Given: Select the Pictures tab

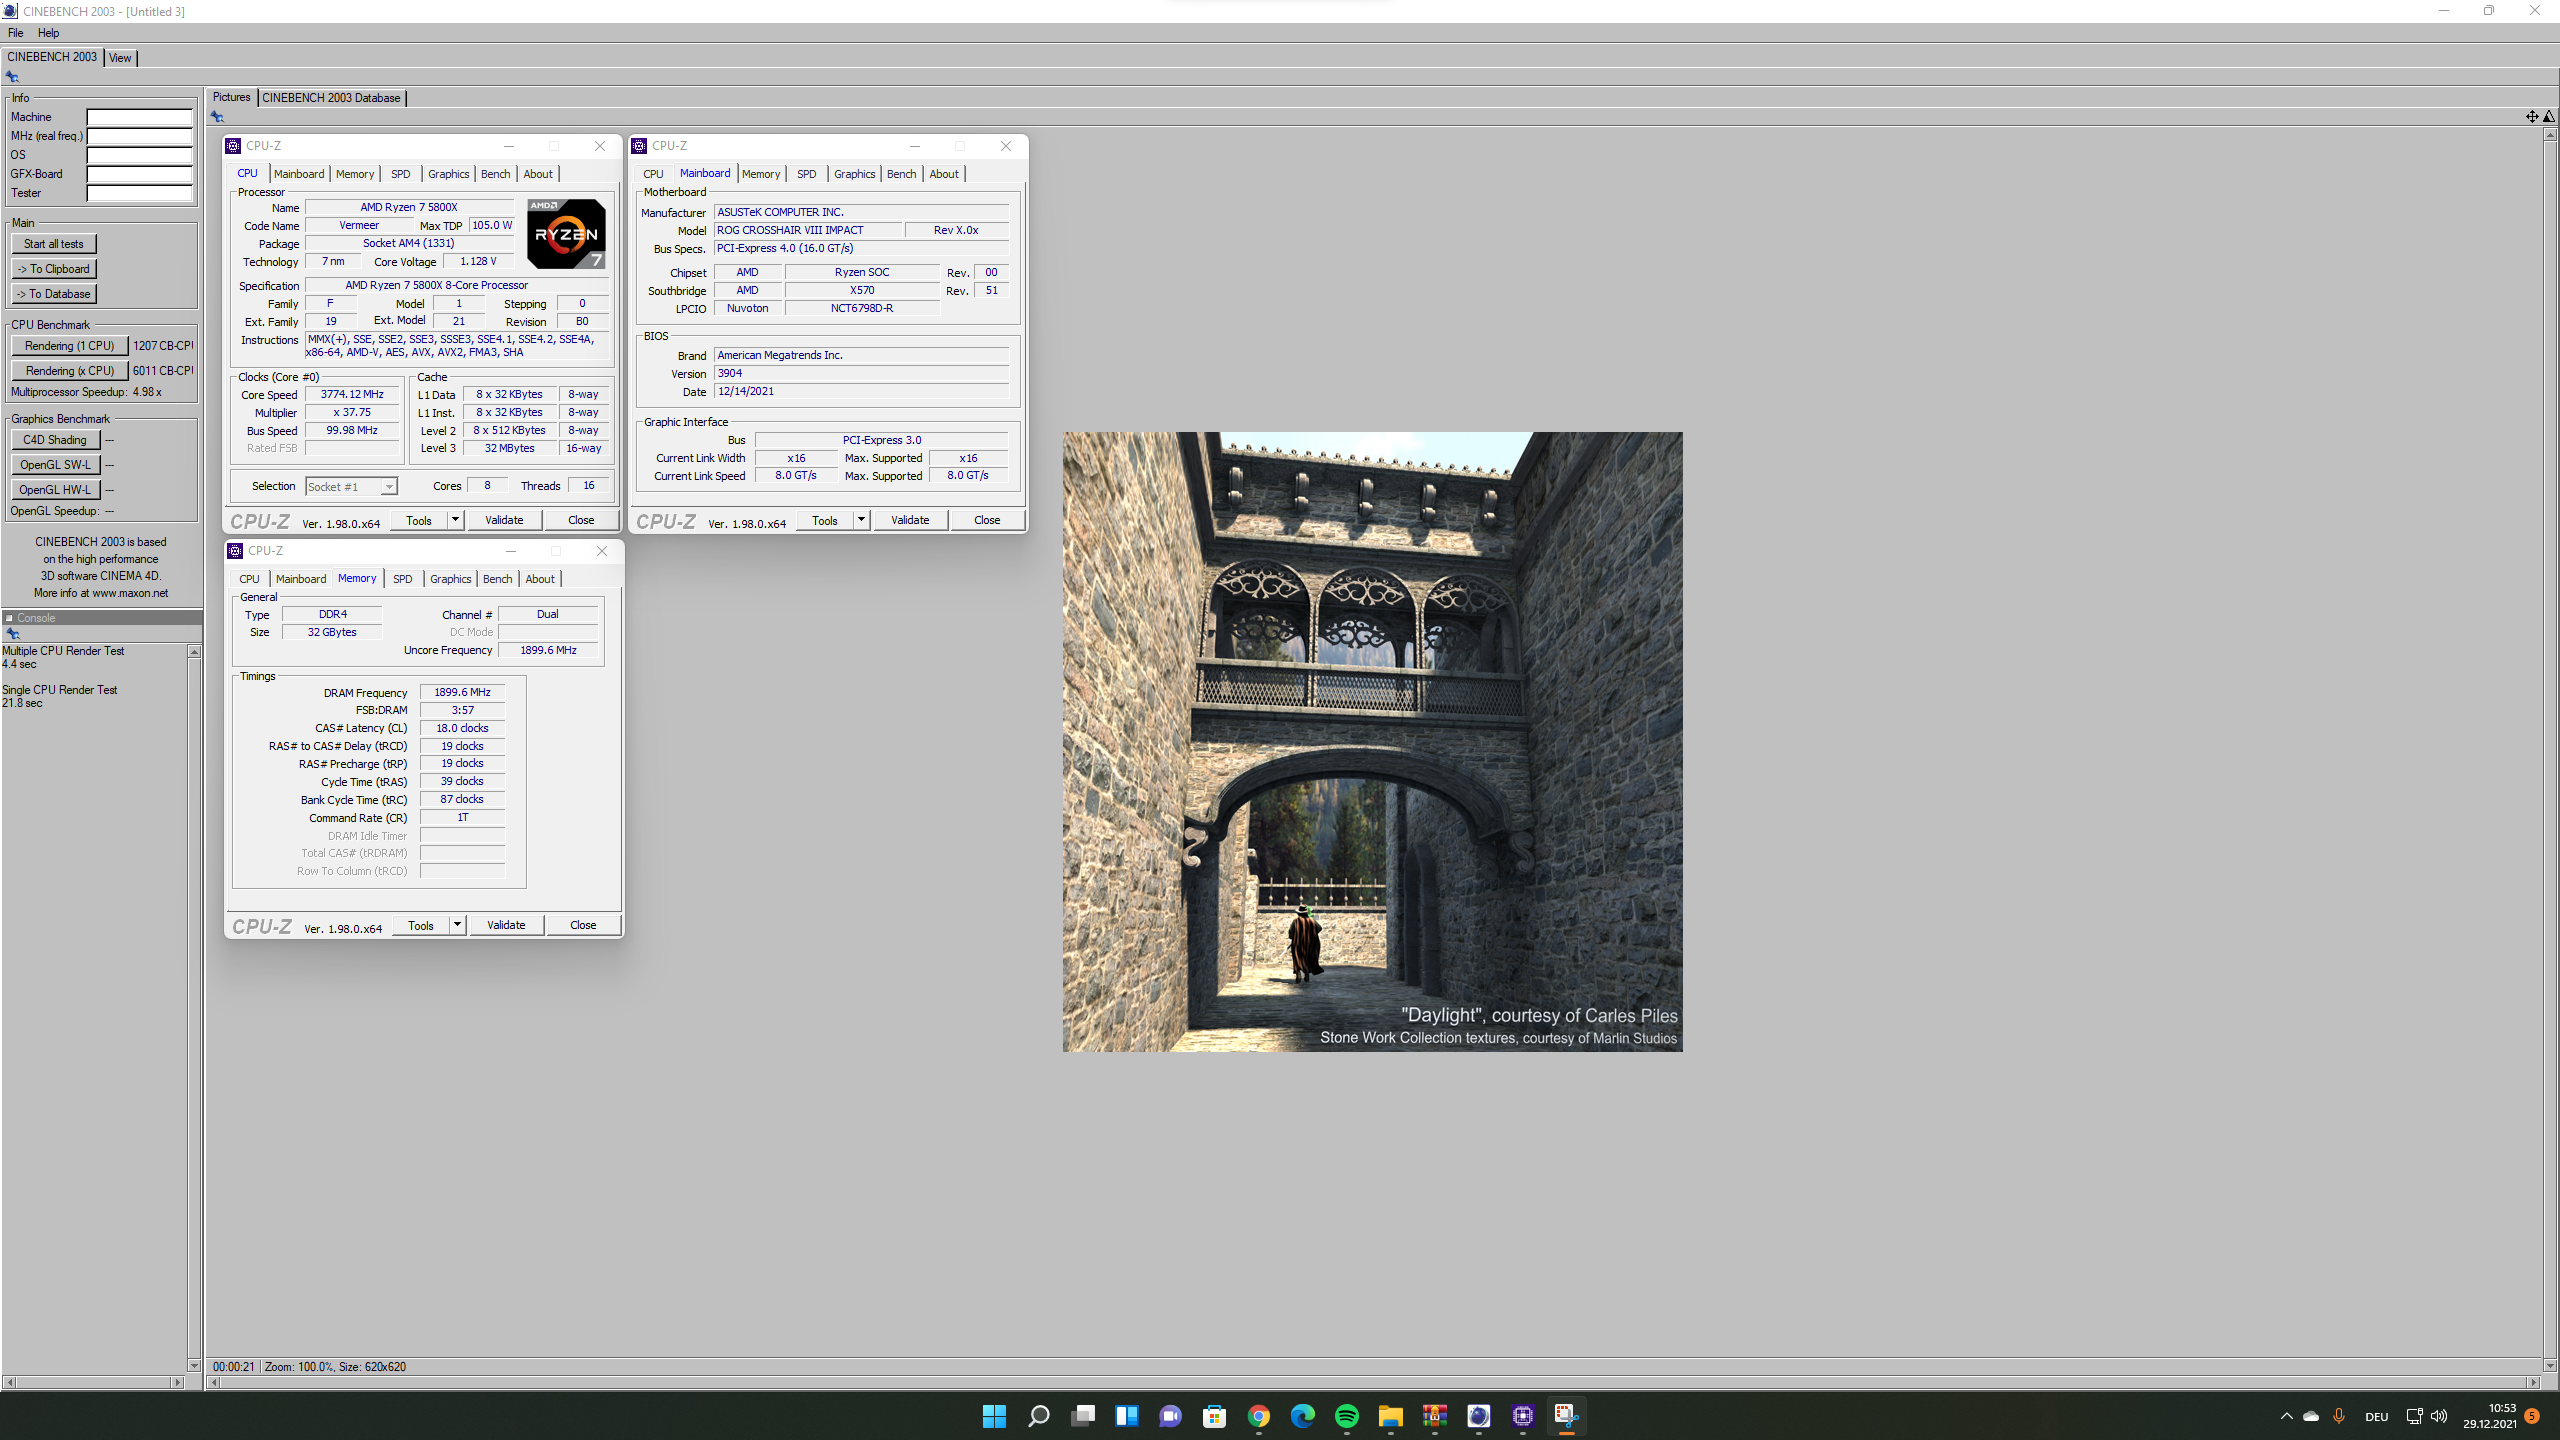Looking at the screenshot, I should [231, 97].
